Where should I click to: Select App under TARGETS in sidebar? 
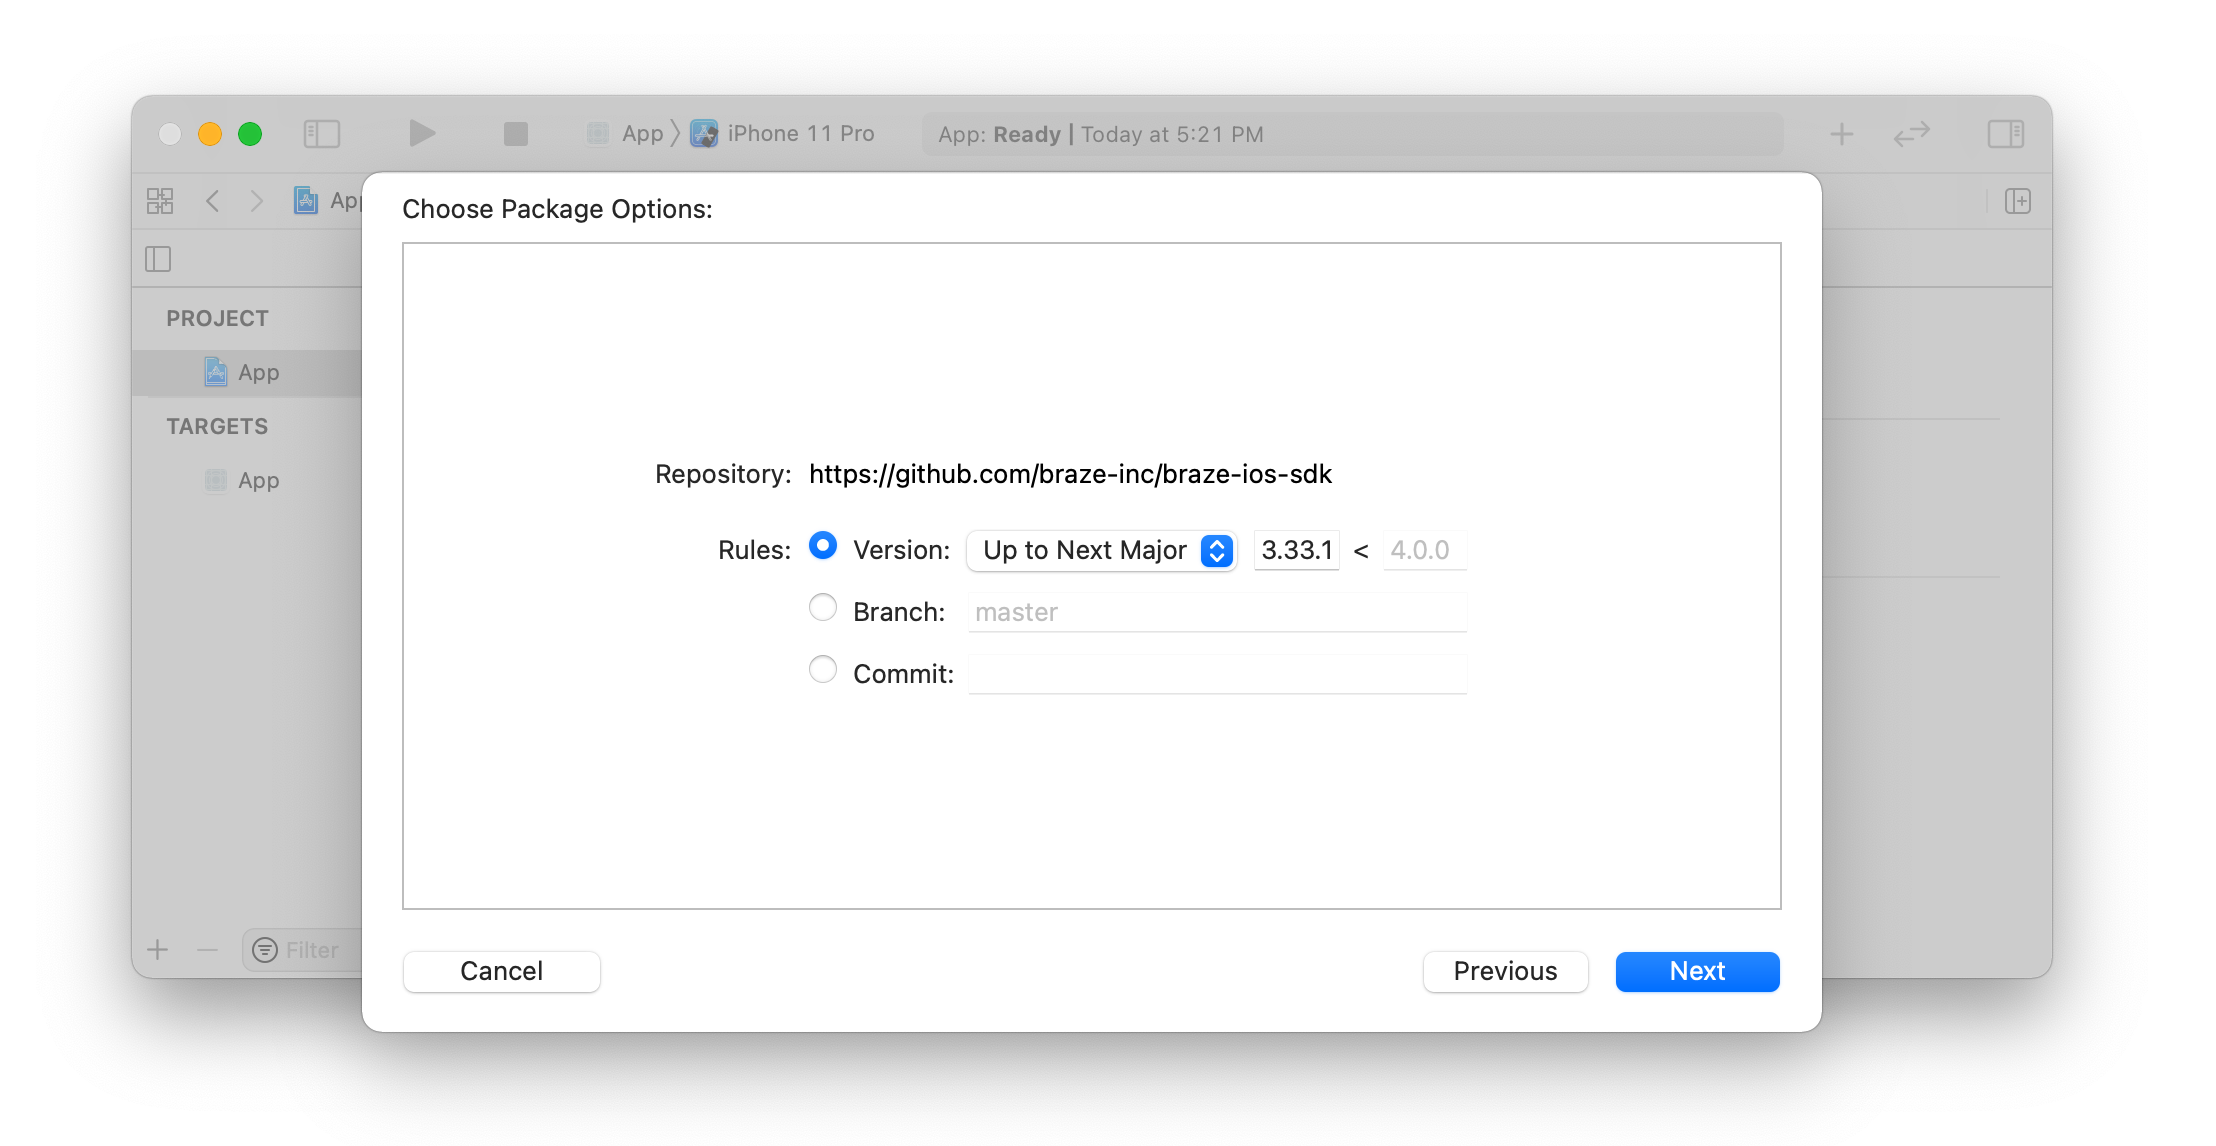257,481
